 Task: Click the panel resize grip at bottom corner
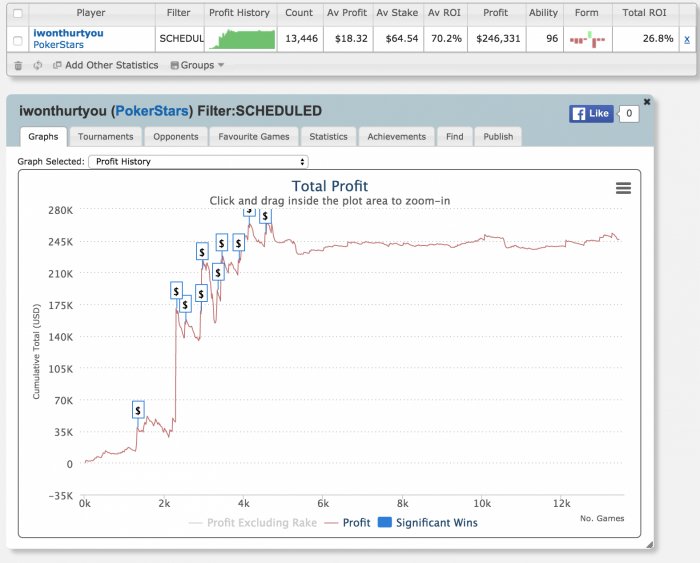click(650, 544)
